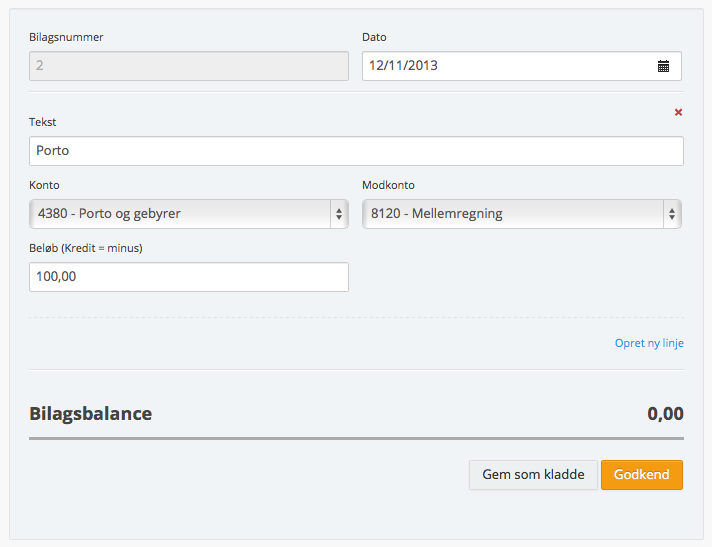Approve the voucher with Godkend
The height and width of the screenshot is (547, 712).
(x=641, y=475)
